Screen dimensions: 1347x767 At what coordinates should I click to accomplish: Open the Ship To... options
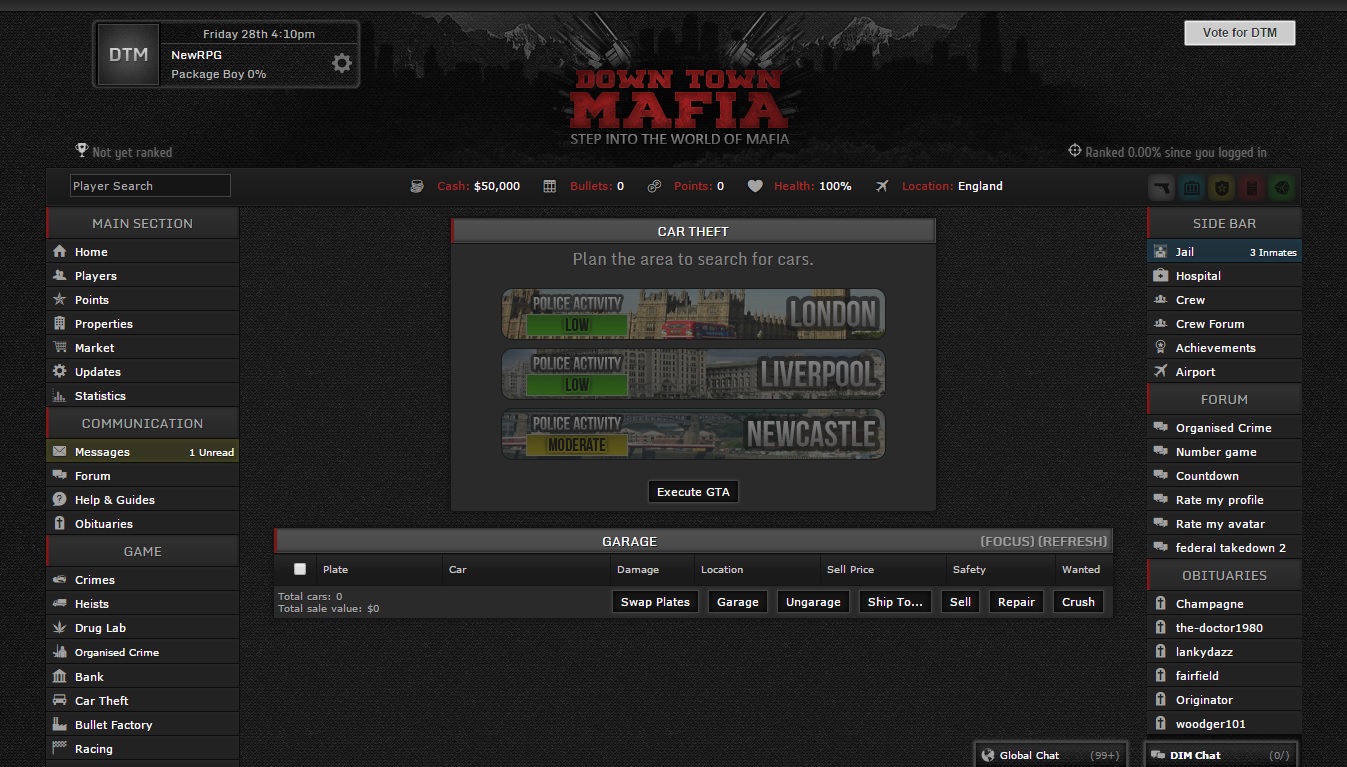point(894,602)
